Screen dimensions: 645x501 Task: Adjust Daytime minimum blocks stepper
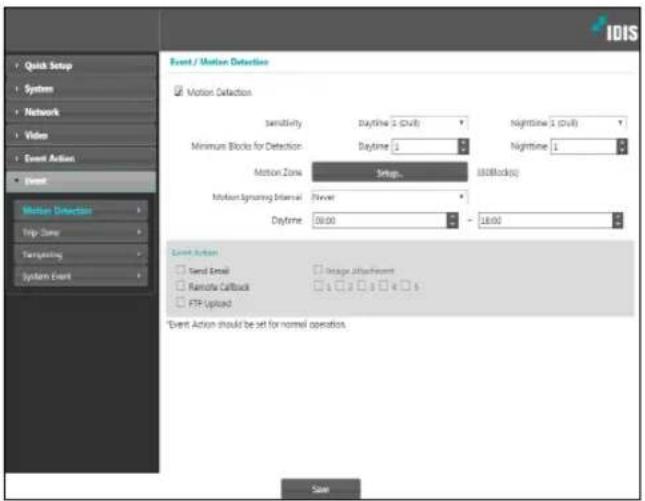coord(463,146)
